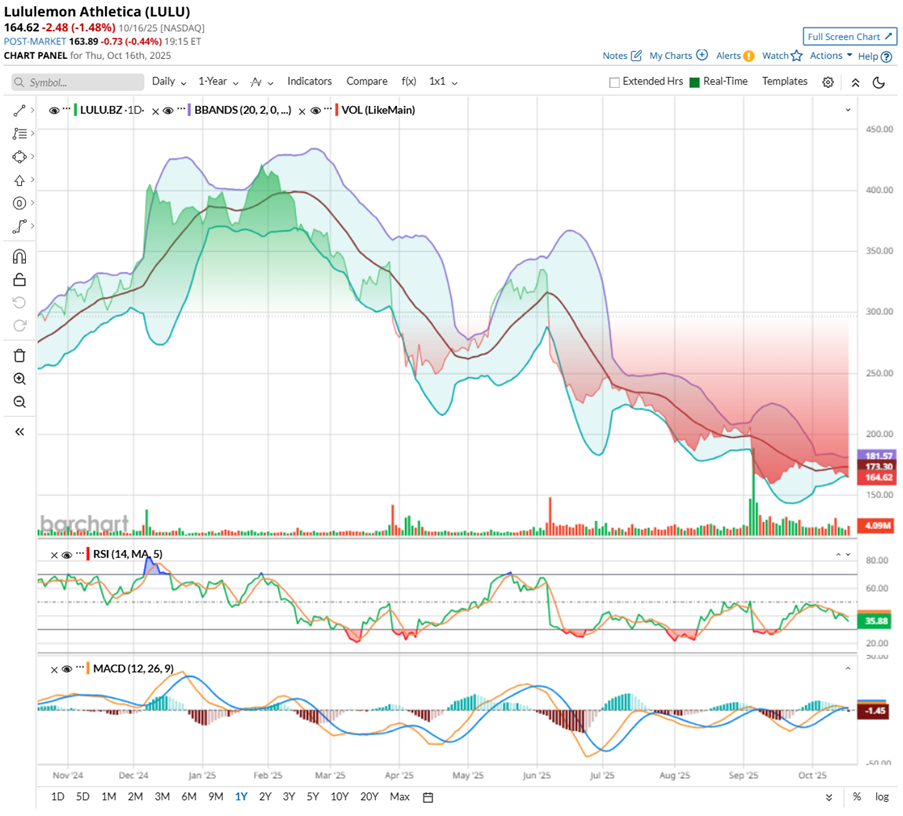Image resolution: width=903 pixels, height=816 pixels.
Task: Toggle percent scale button
Action: 857,797
